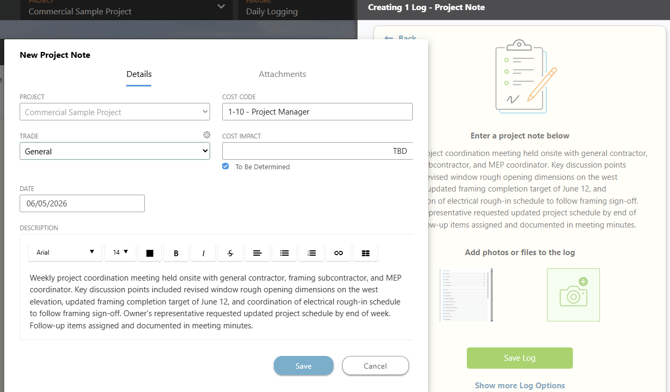The width and height of the screenshot is (670, 392).
Task: Apply italic formatting in description toolbar
Action: 203,253
